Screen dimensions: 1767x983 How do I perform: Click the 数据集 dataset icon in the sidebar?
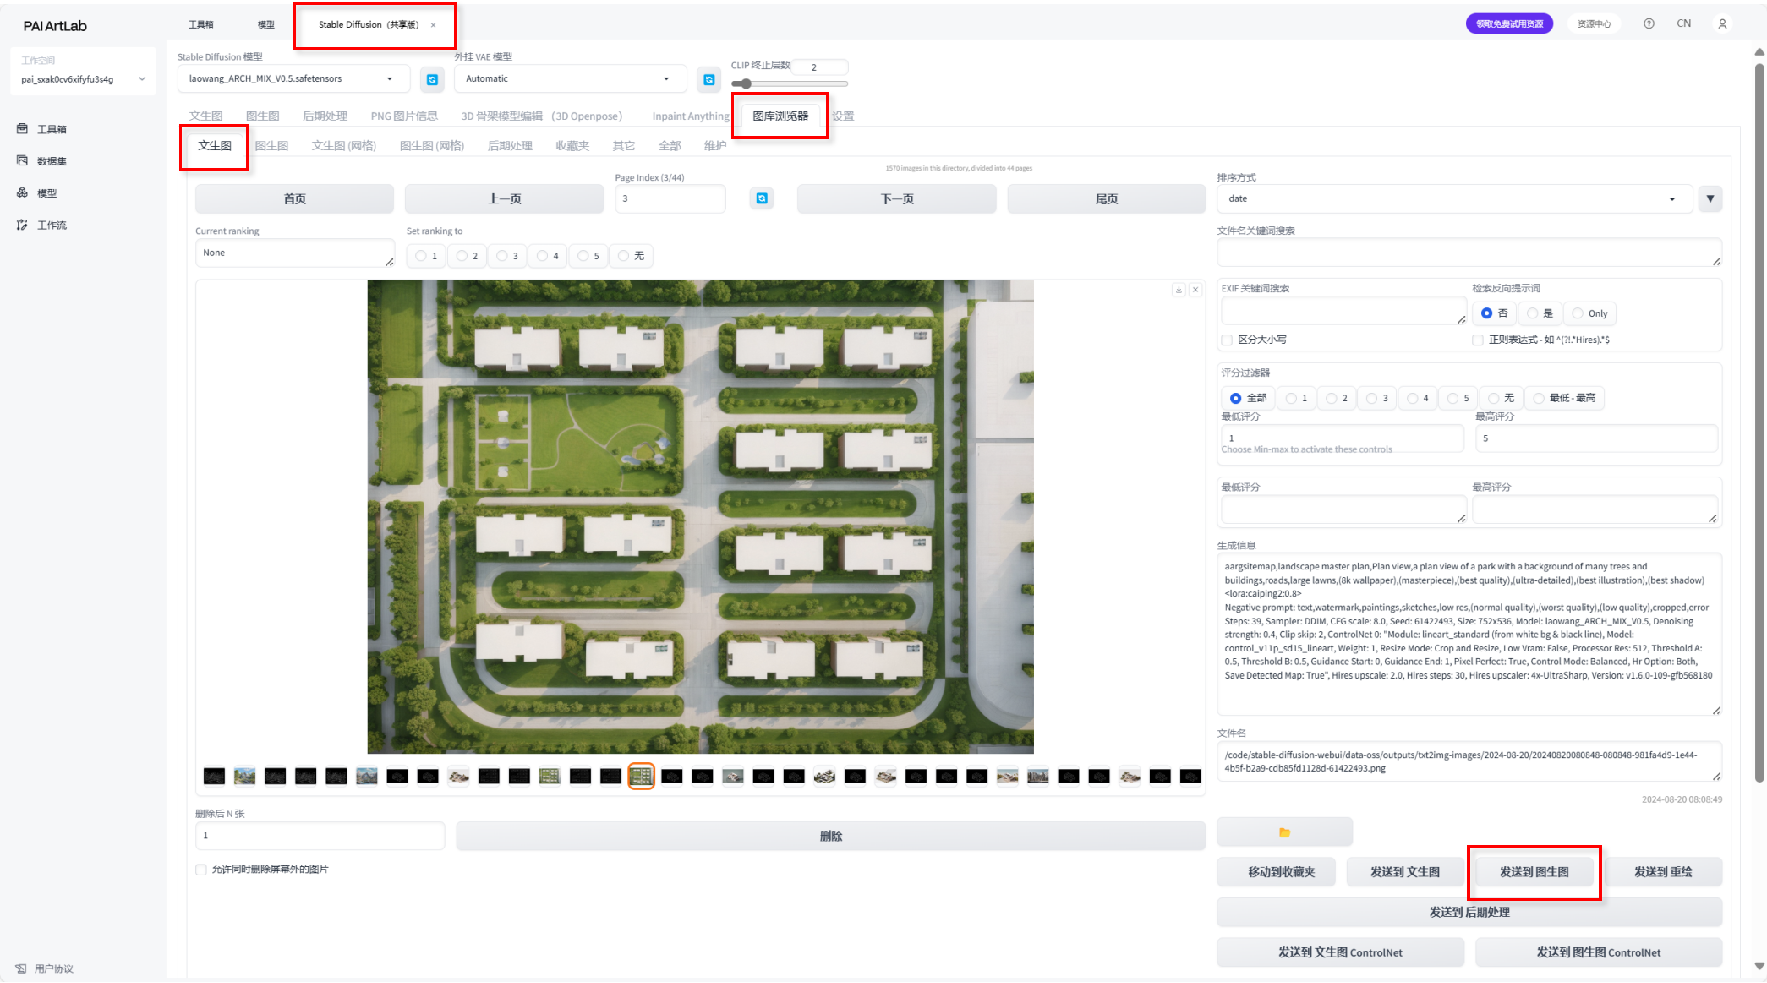(x=22, y=161)
